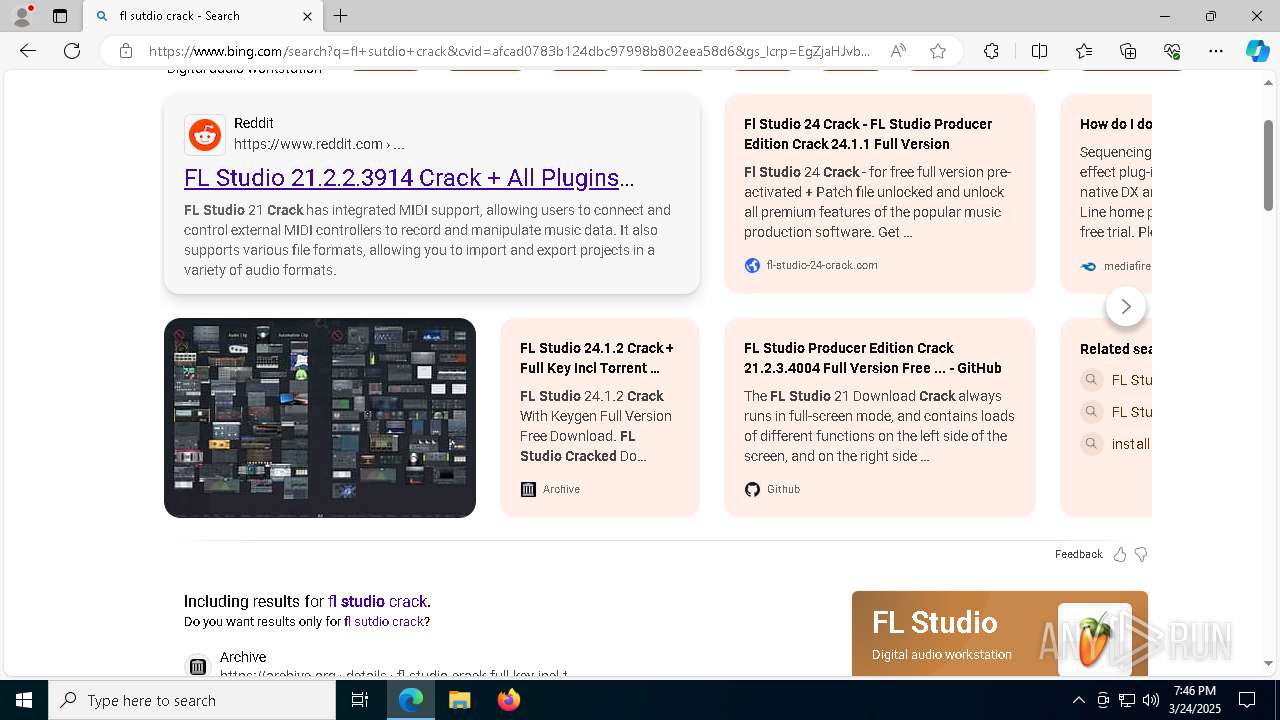Click the Reddit logo icon
This screenshot has height=720, width=1280.
click(x=205, y=135)
